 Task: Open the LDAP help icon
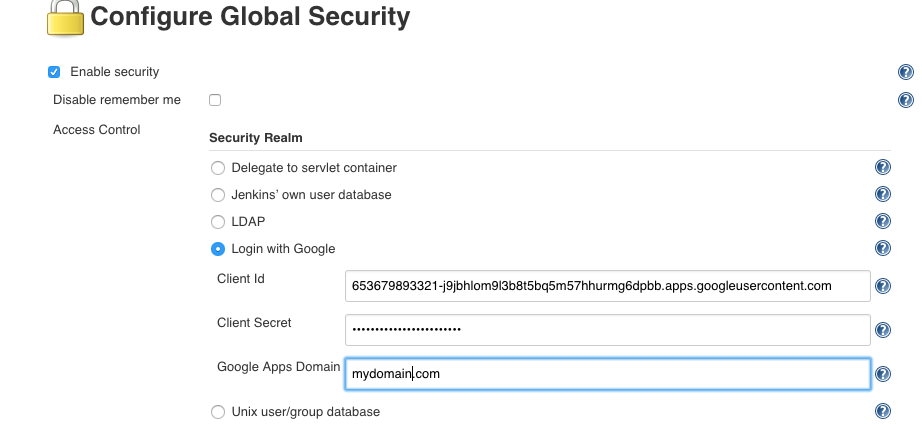coord(883,221)
